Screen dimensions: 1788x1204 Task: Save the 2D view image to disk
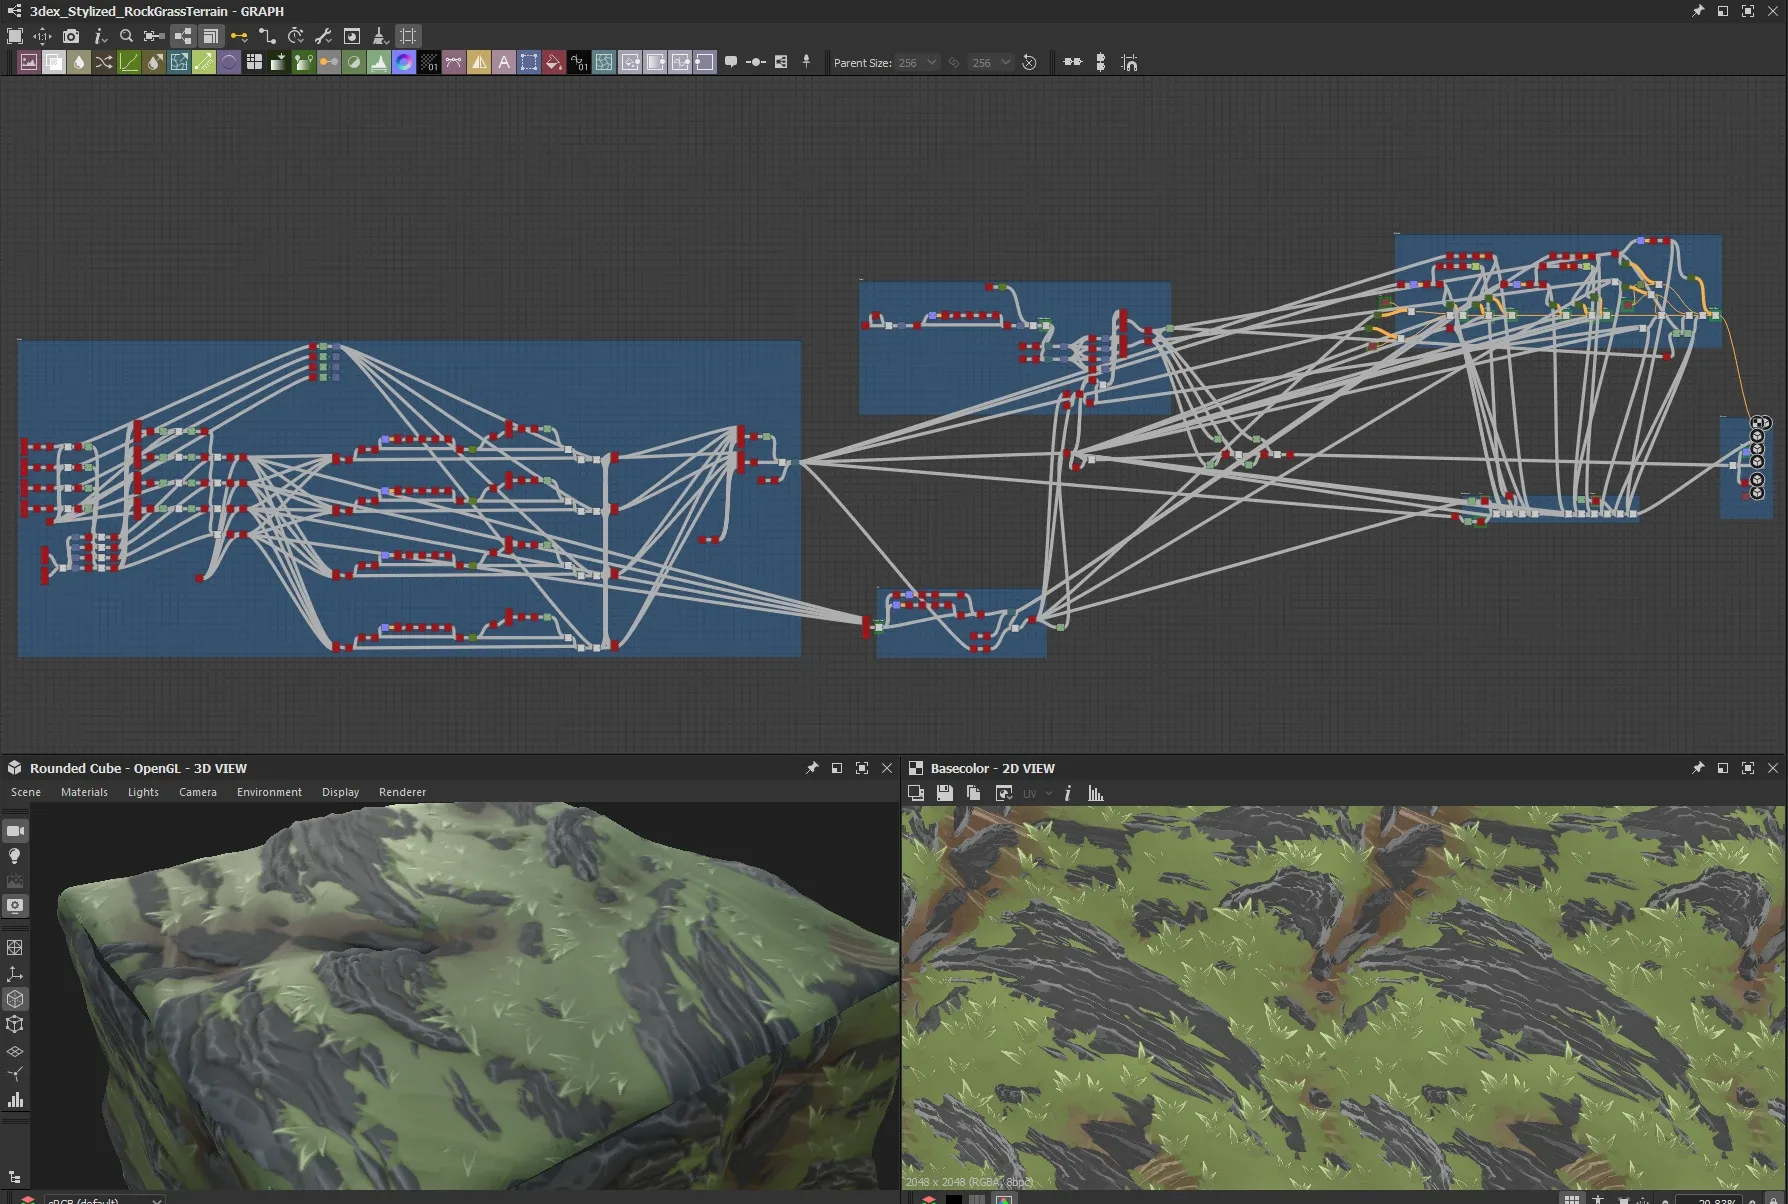(944, 793)
